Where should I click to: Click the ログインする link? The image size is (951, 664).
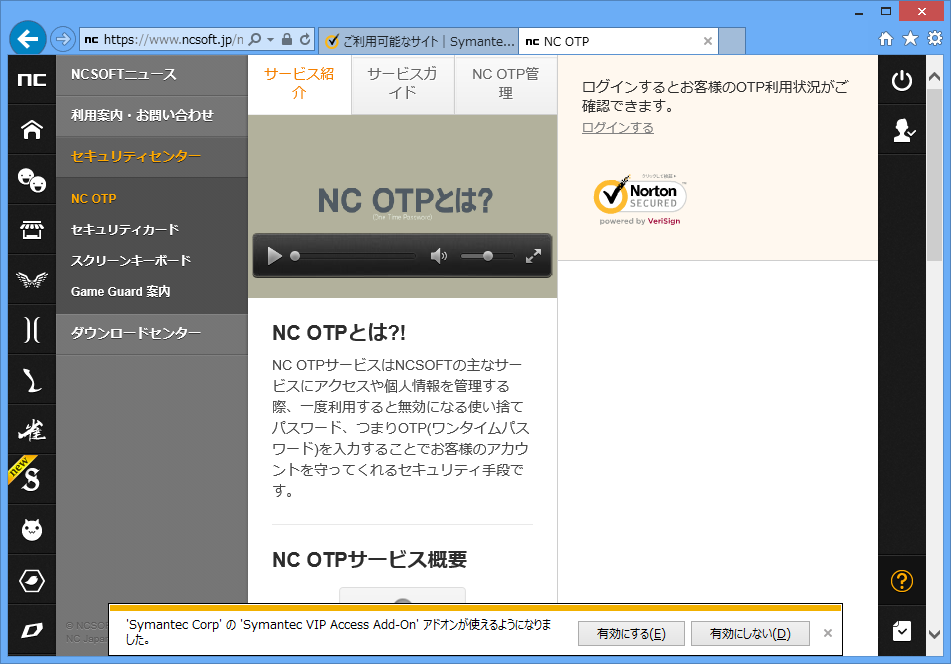coord(617,127)
